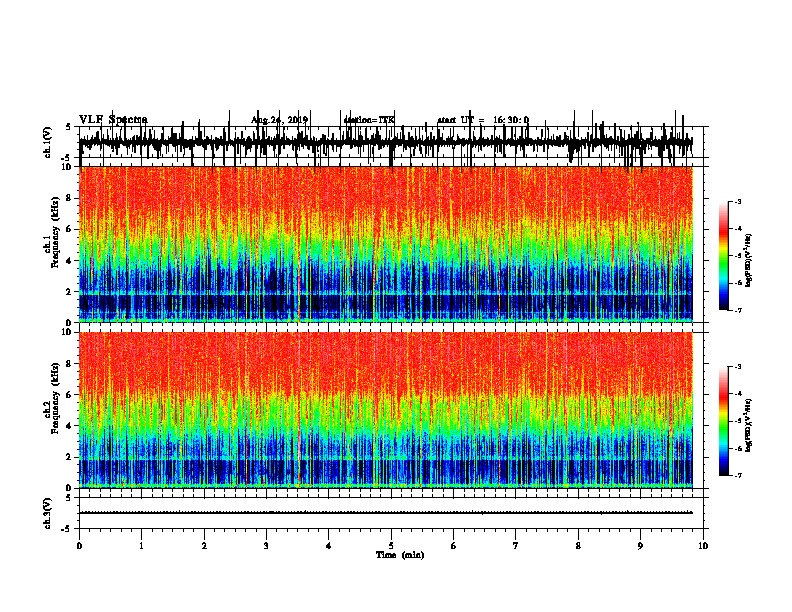Click the time axis tick label "9"
The width and height of the screenshot is (792, 612).
640,546
